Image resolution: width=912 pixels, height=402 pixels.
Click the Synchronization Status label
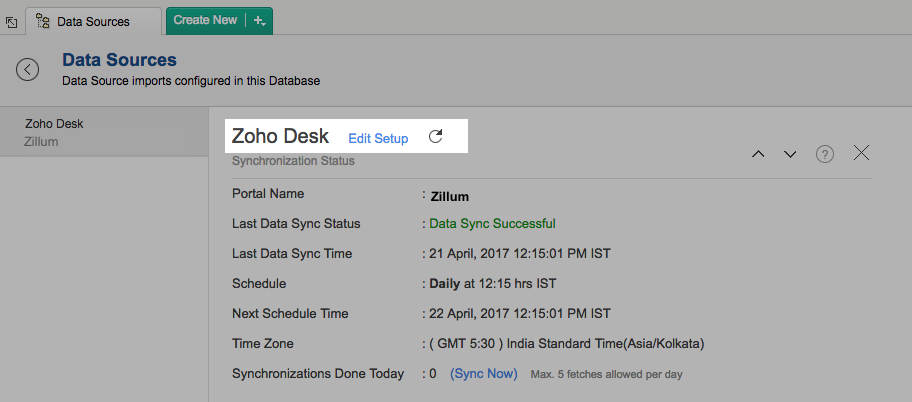click(x=293, y=160)
